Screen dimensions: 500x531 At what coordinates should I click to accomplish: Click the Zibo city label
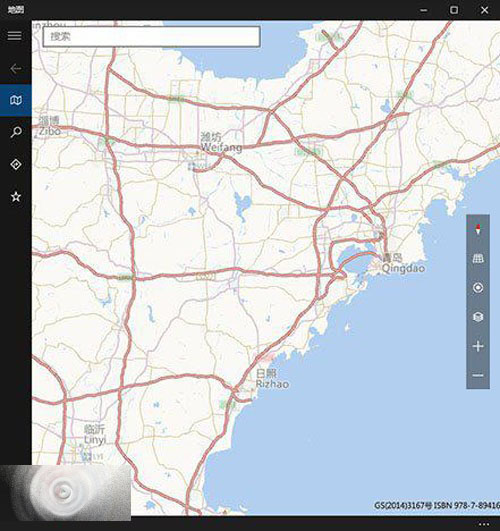point(49,126)
